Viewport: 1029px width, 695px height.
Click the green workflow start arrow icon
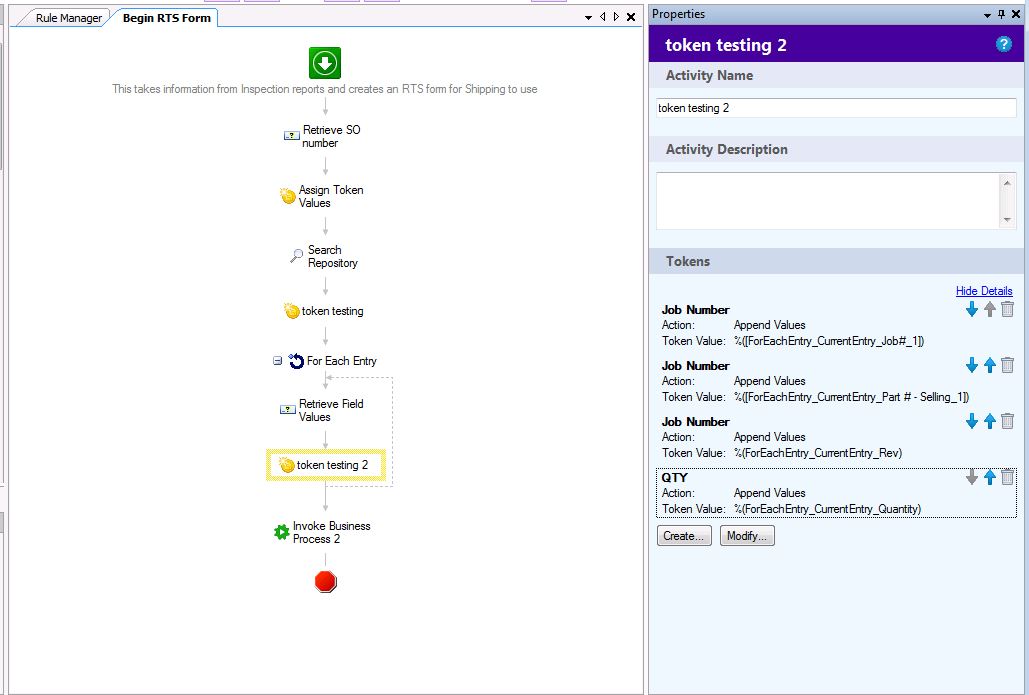point(325,63)
